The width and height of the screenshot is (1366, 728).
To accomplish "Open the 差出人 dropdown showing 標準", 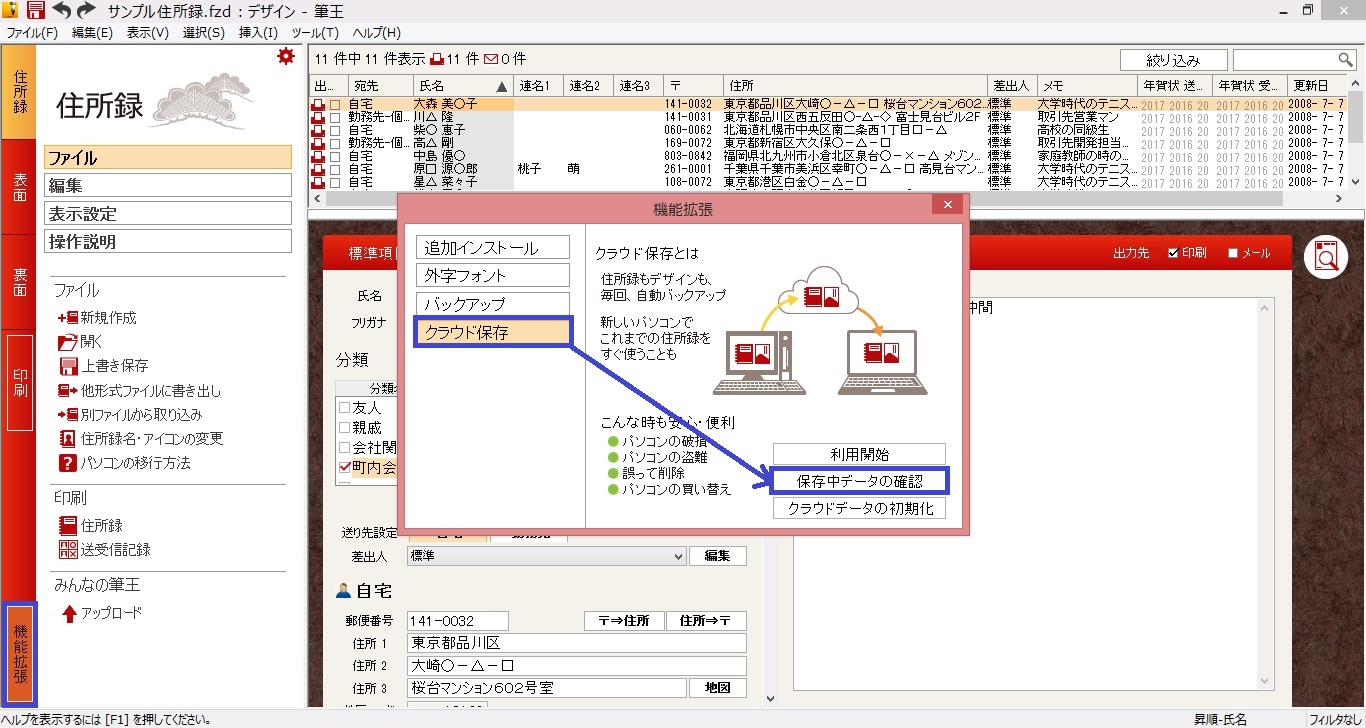I will pyautogui.click(x=546, y=556).
